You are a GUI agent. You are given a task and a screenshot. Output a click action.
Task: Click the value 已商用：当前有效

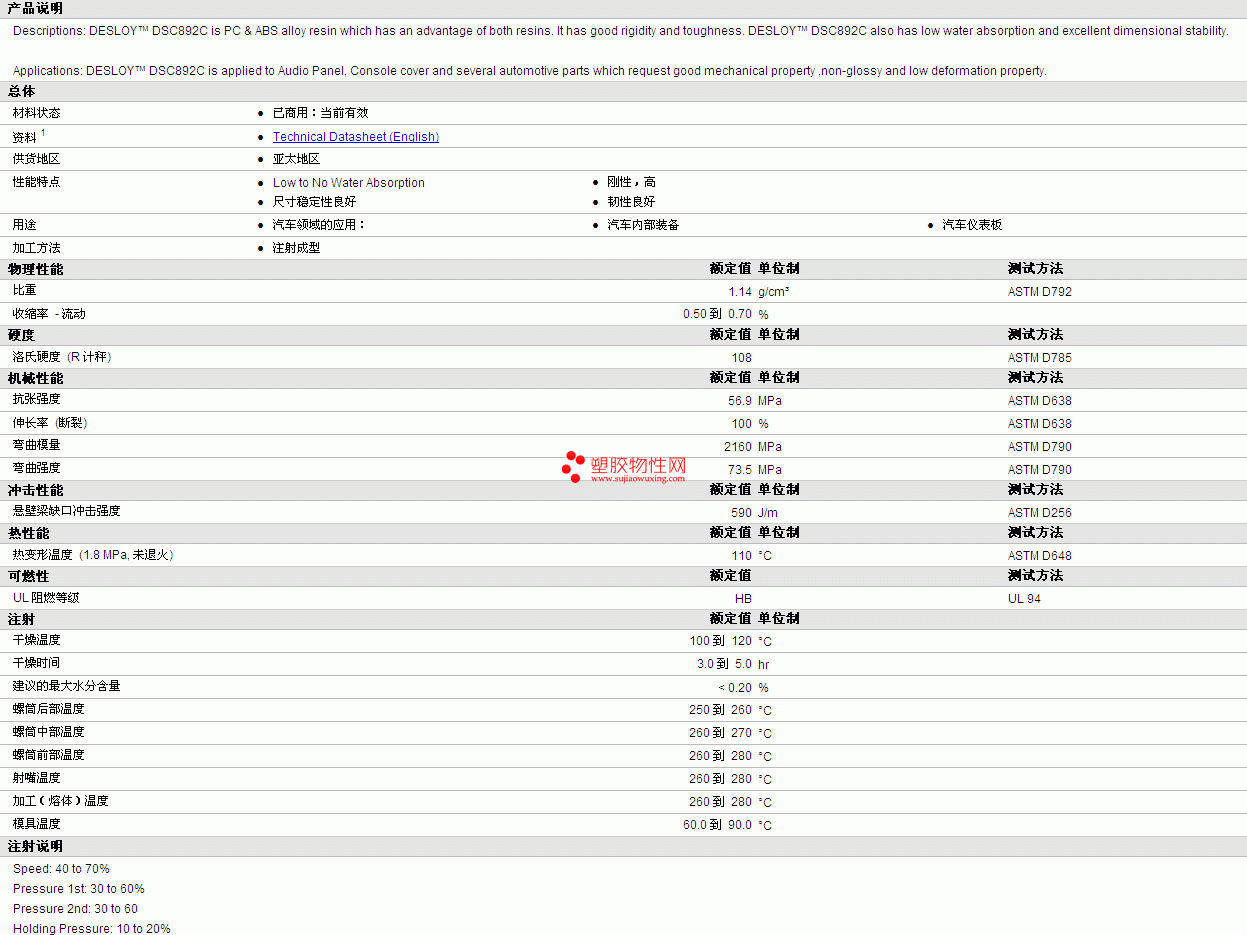[320, 113]
